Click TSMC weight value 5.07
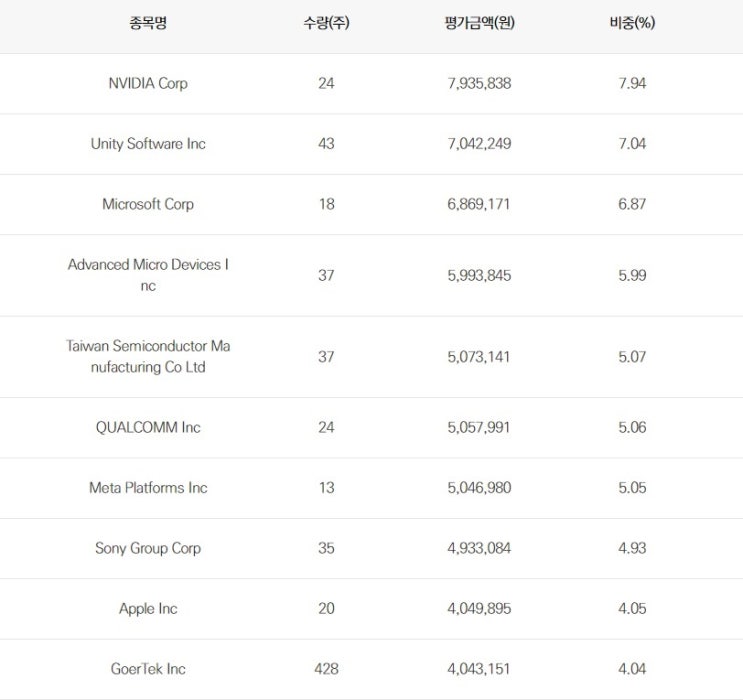743x700 pixels. (x=632, y=357)
